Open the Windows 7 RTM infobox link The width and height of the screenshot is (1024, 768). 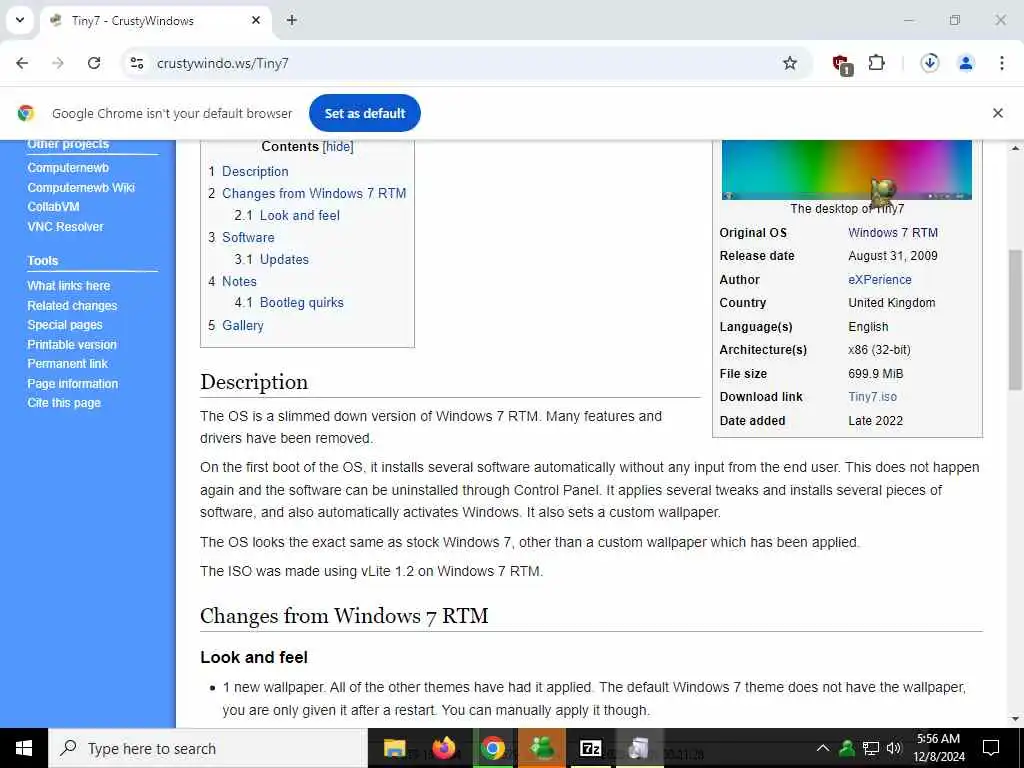point(893,232)
